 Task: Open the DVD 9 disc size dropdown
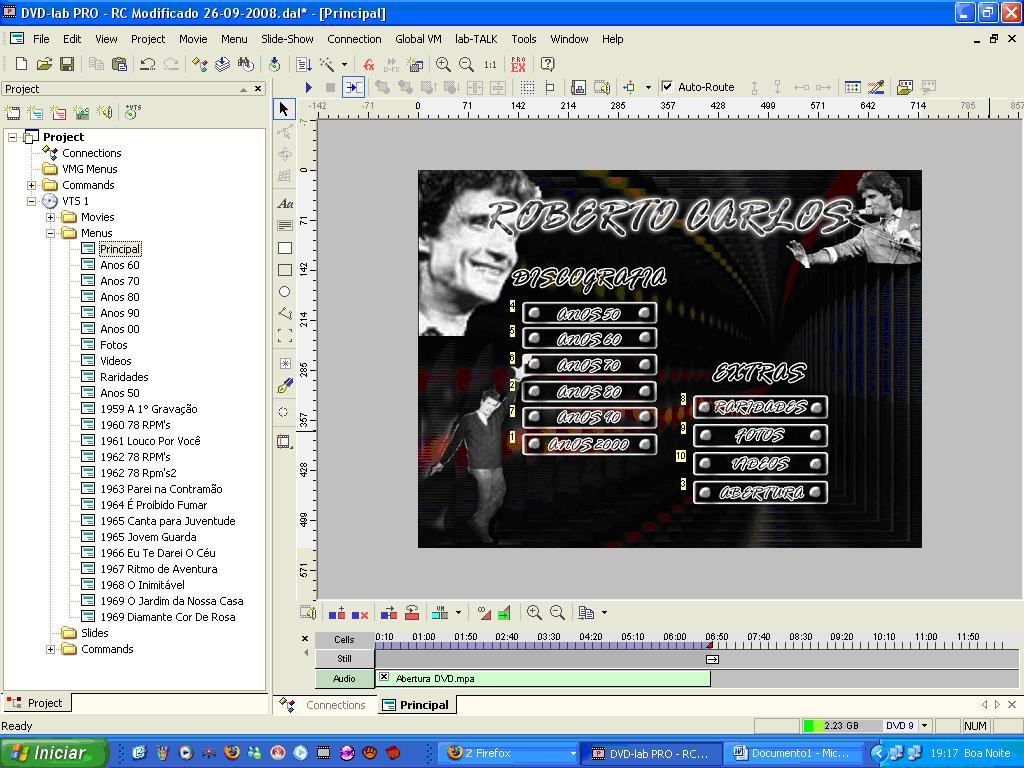(925, 726)
